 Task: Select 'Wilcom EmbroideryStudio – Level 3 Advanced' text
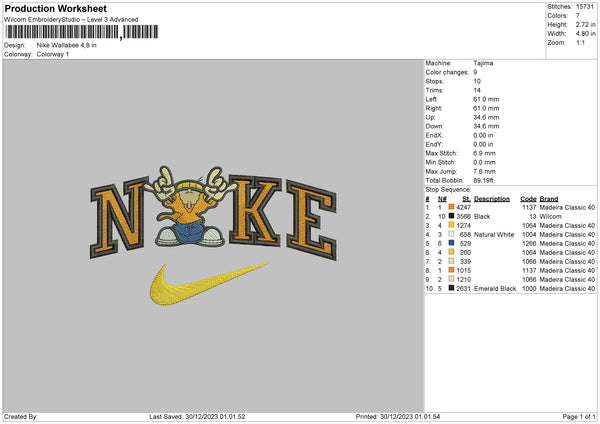71,20
